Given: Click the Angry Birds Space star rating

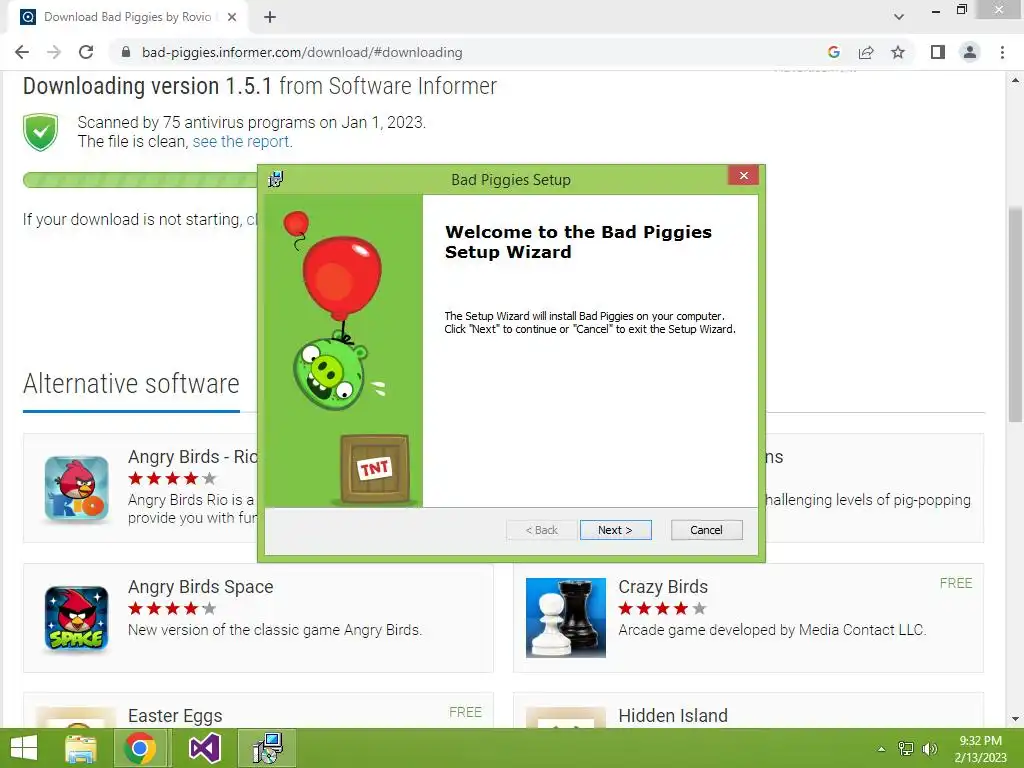Looking at the screenshot, I should 172,609.
